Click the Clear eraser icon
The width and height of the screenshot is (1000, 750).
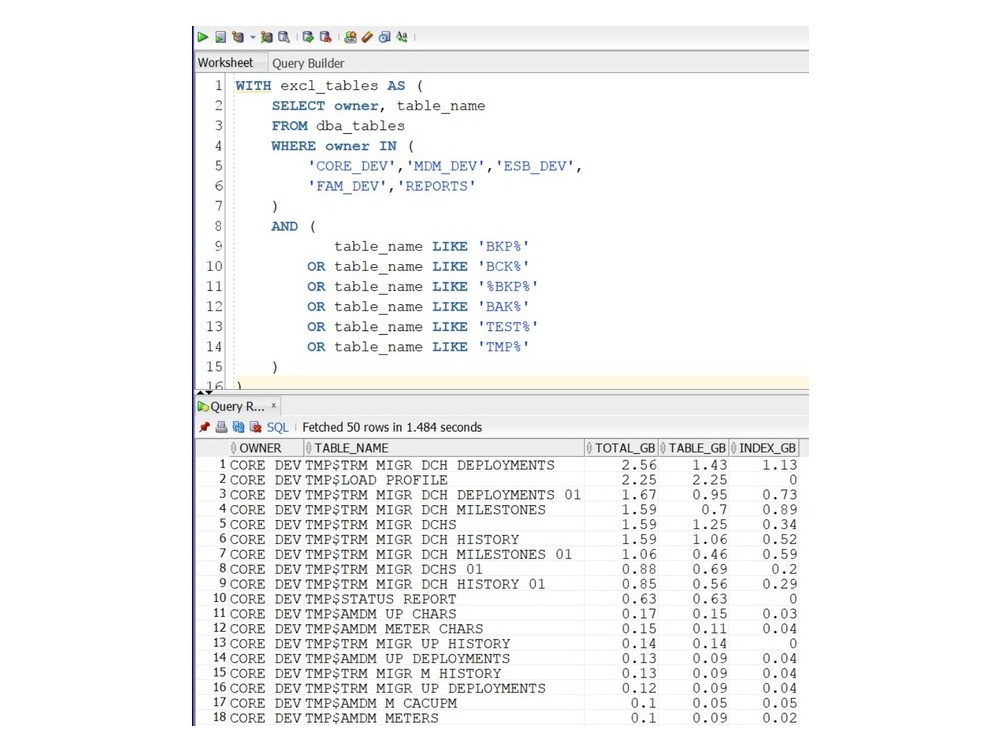pyautogui.click(x=367, y=37)
